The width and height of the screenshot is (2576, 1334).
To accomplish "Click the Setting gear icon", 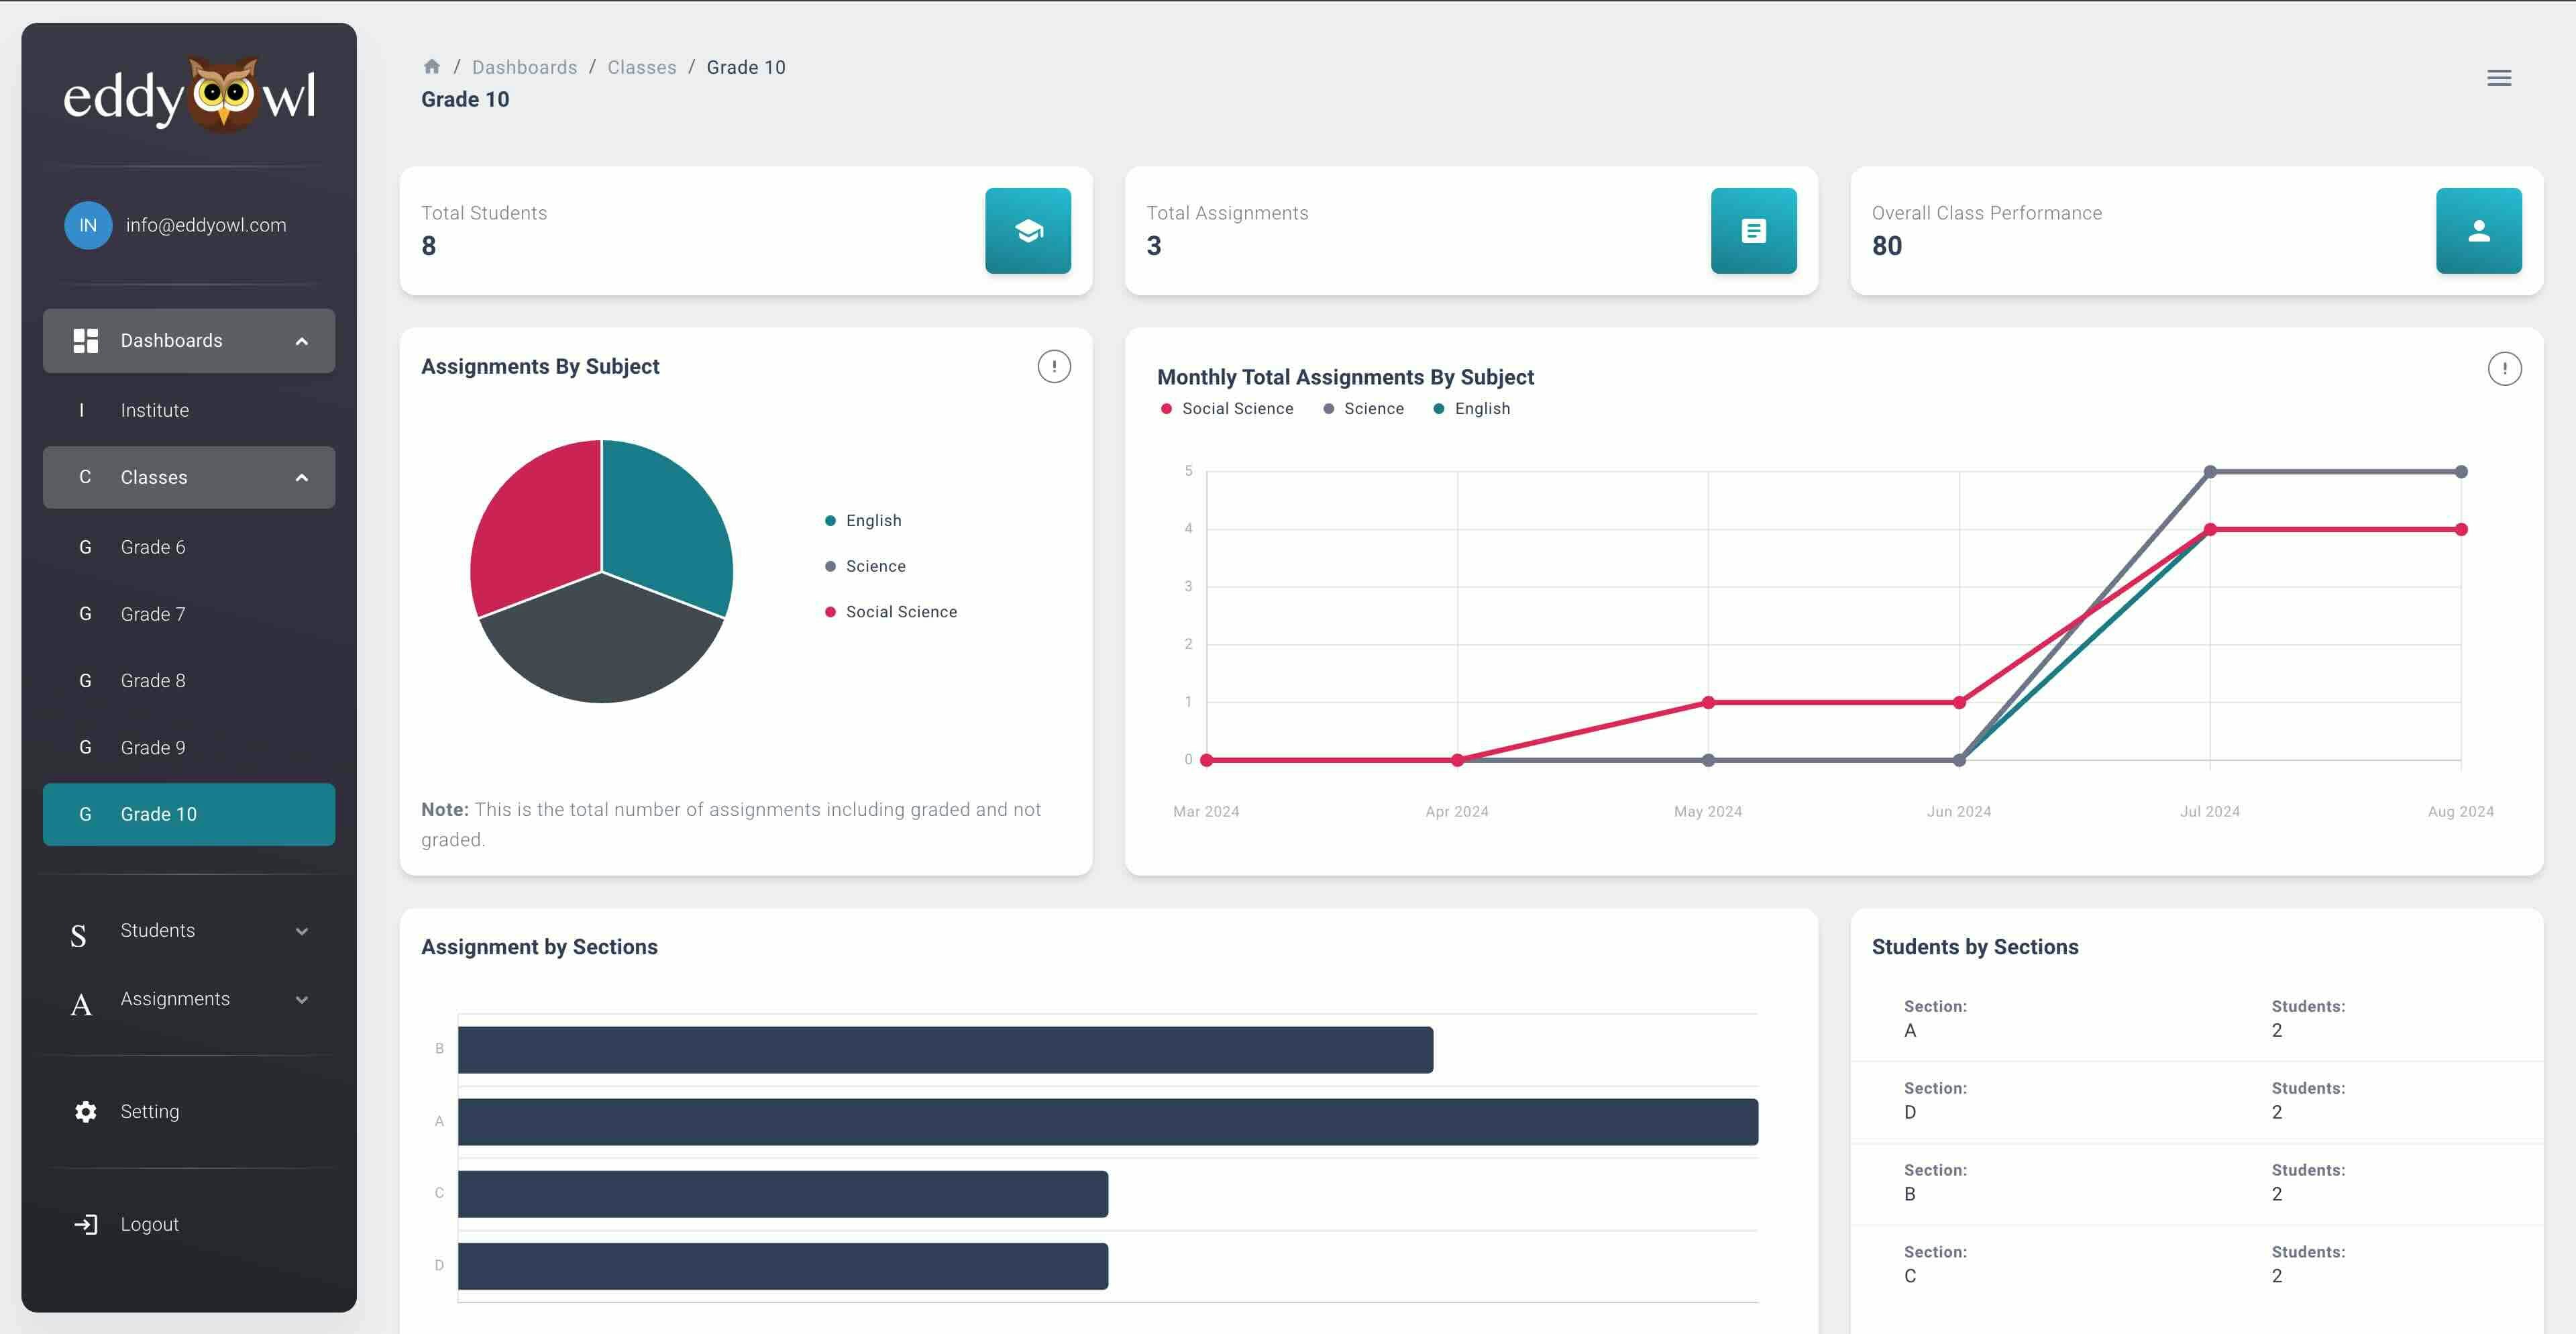I will (x=86, y=1111).
